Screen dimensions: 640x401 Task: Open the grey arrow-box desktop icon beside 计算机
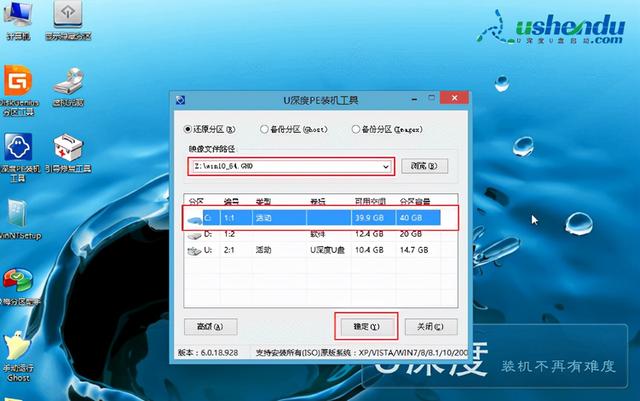pos(68,18)
